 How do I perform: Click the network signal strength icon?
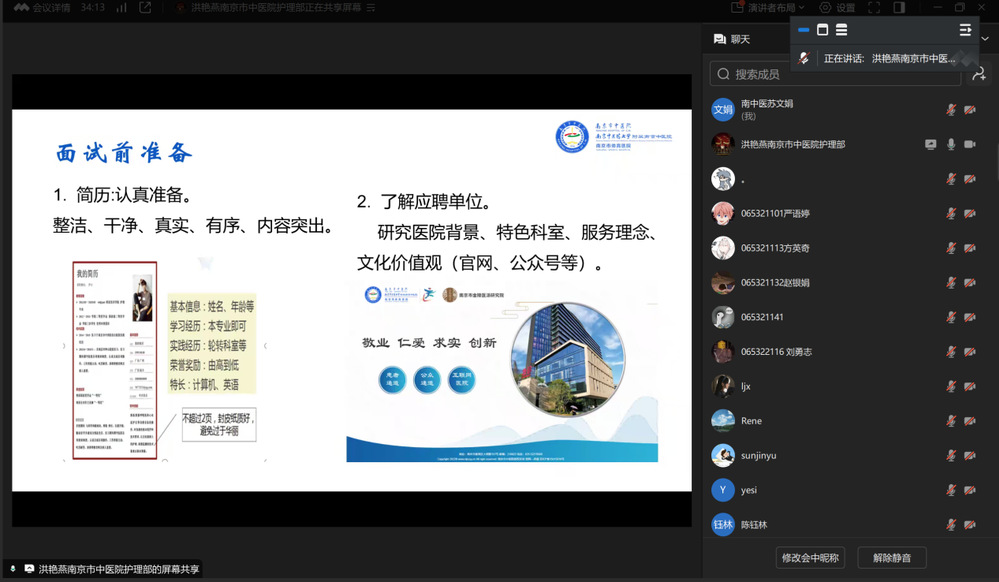point(121,8)
